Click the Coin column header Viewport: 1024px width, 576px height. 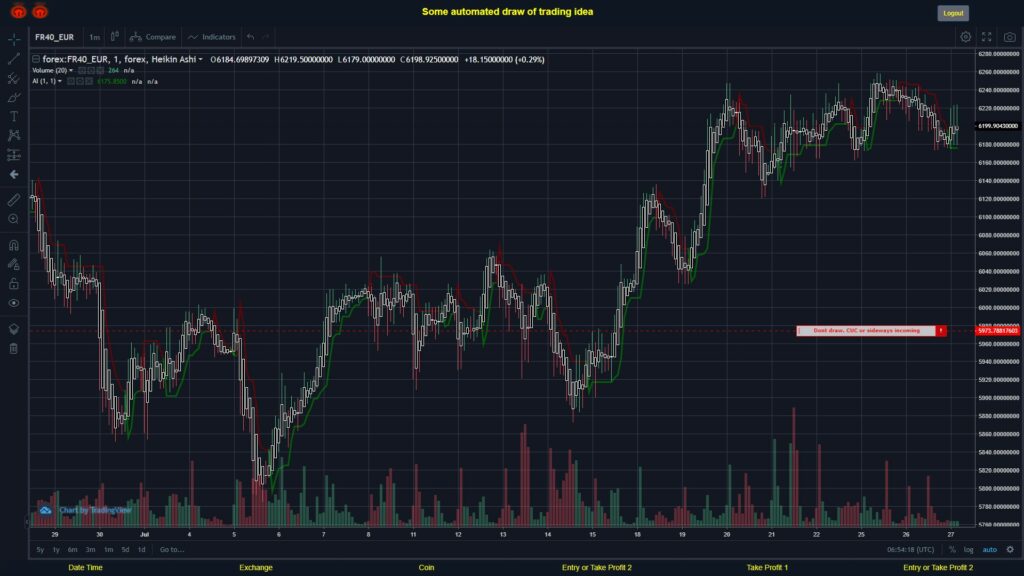click(x=426, y=568)
